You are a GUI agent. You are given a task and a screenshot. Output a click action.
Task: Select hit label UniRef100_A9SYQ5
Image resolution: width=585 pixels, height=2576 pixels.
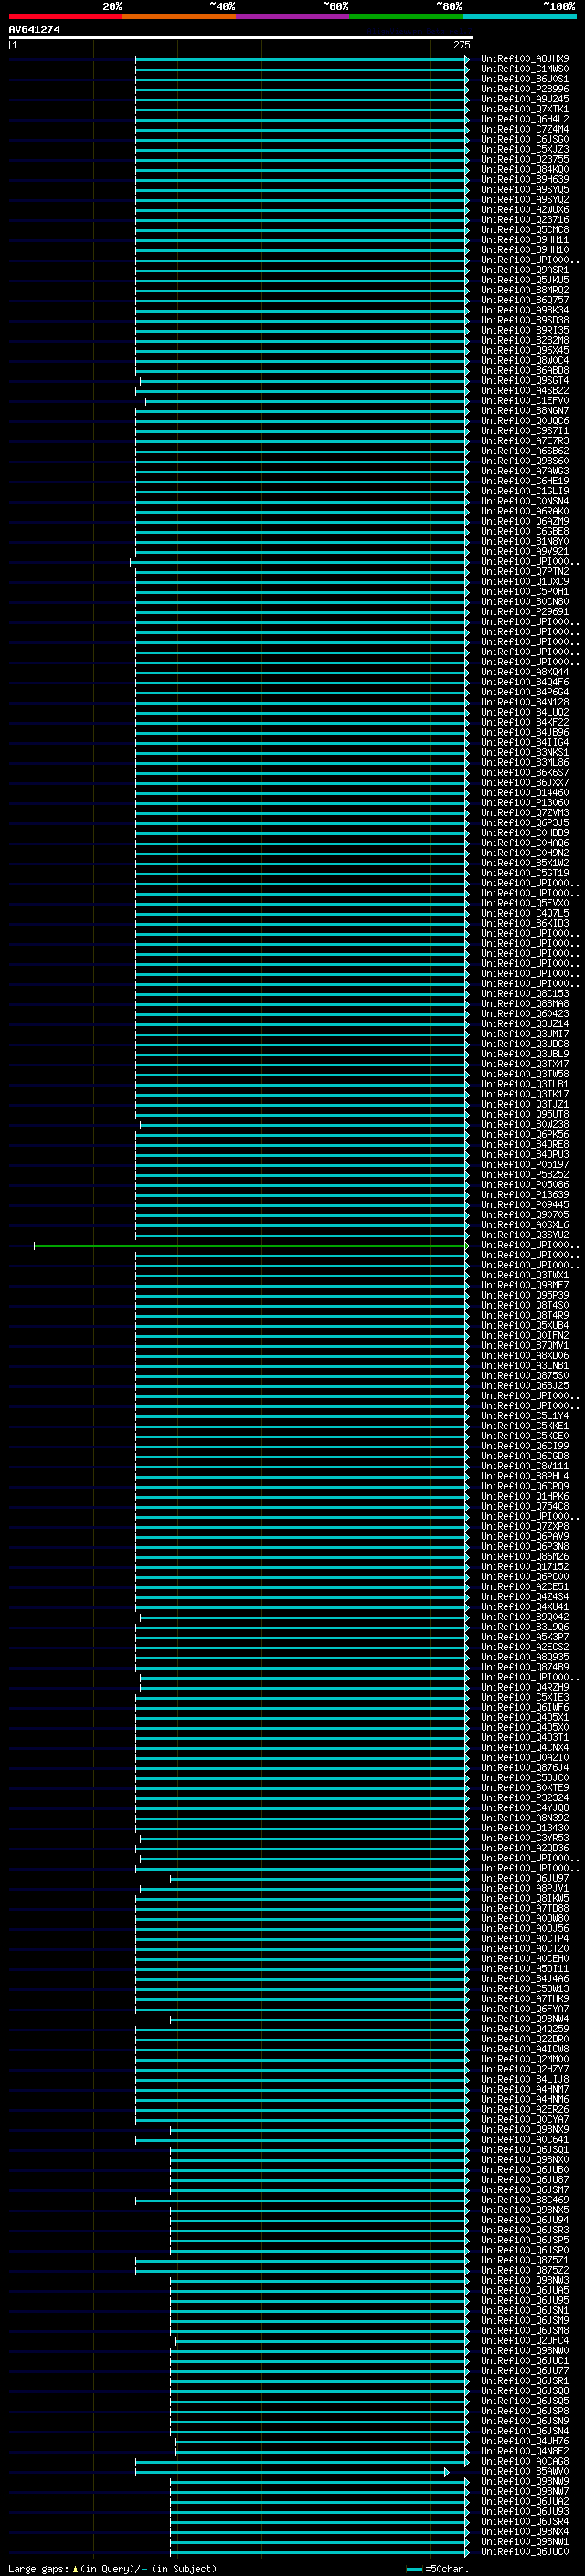(x=525, y=189)
